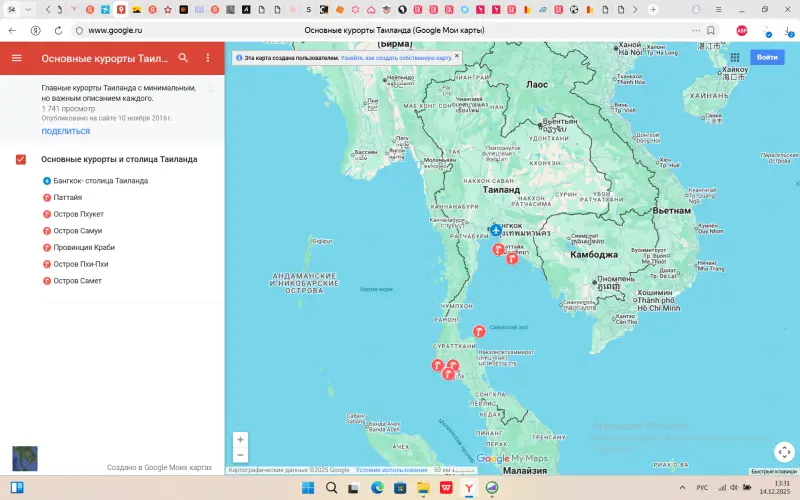Zoom out with the minus button
This screenshot has height=500, width=800.
point(240,455)
